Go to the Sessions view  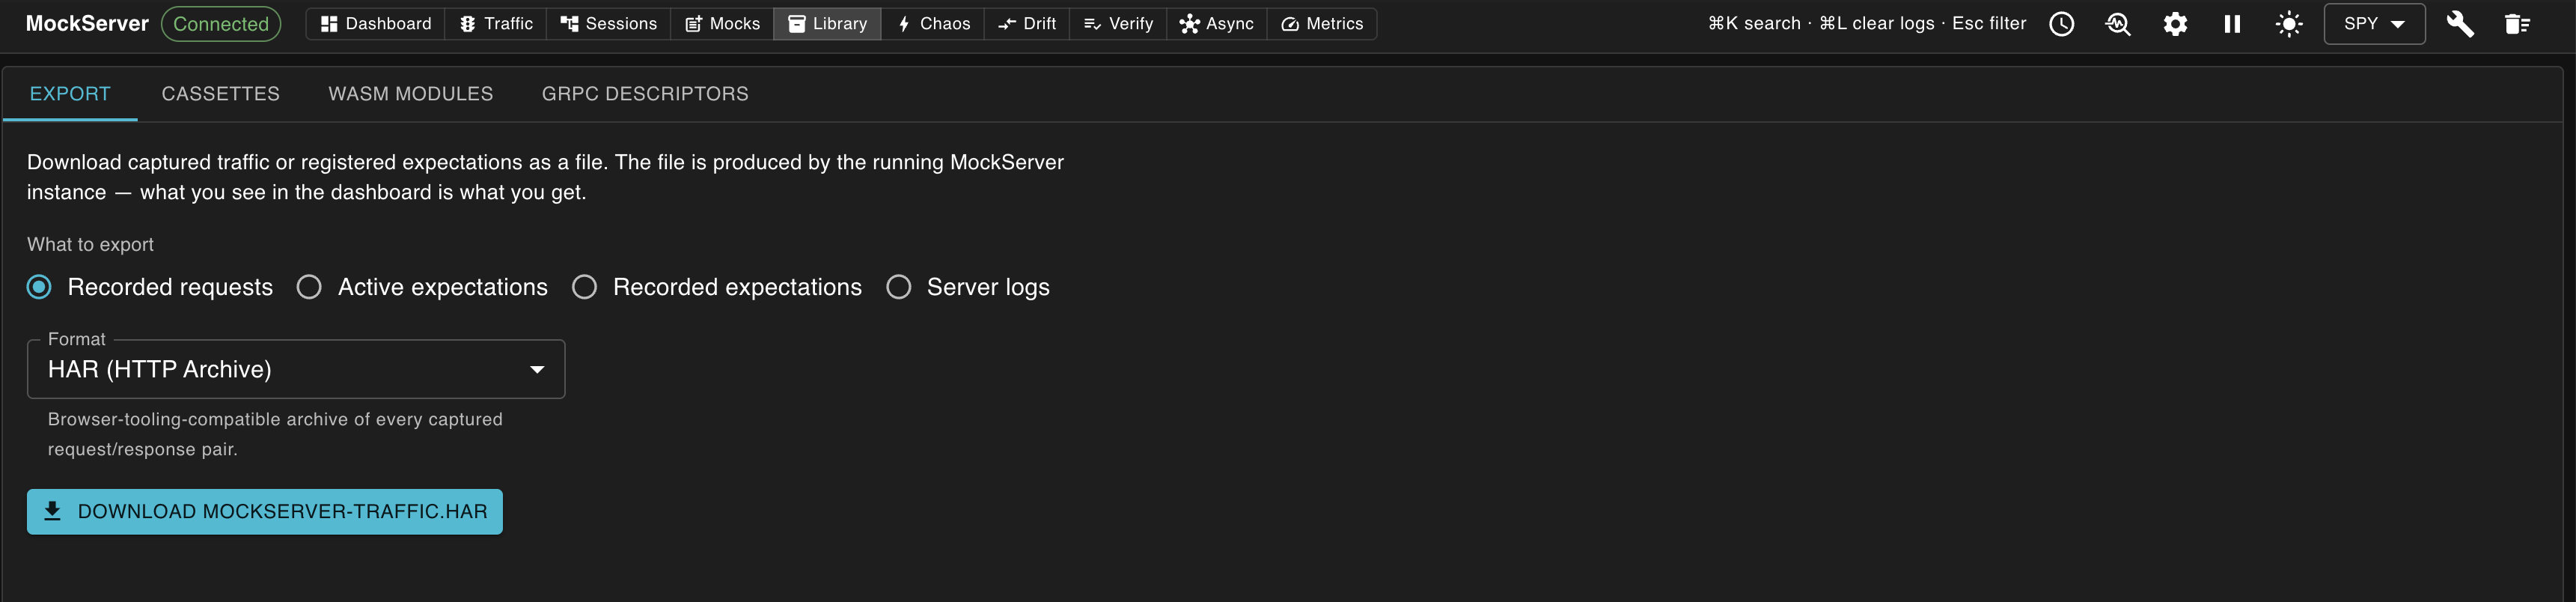click(608, 24)
